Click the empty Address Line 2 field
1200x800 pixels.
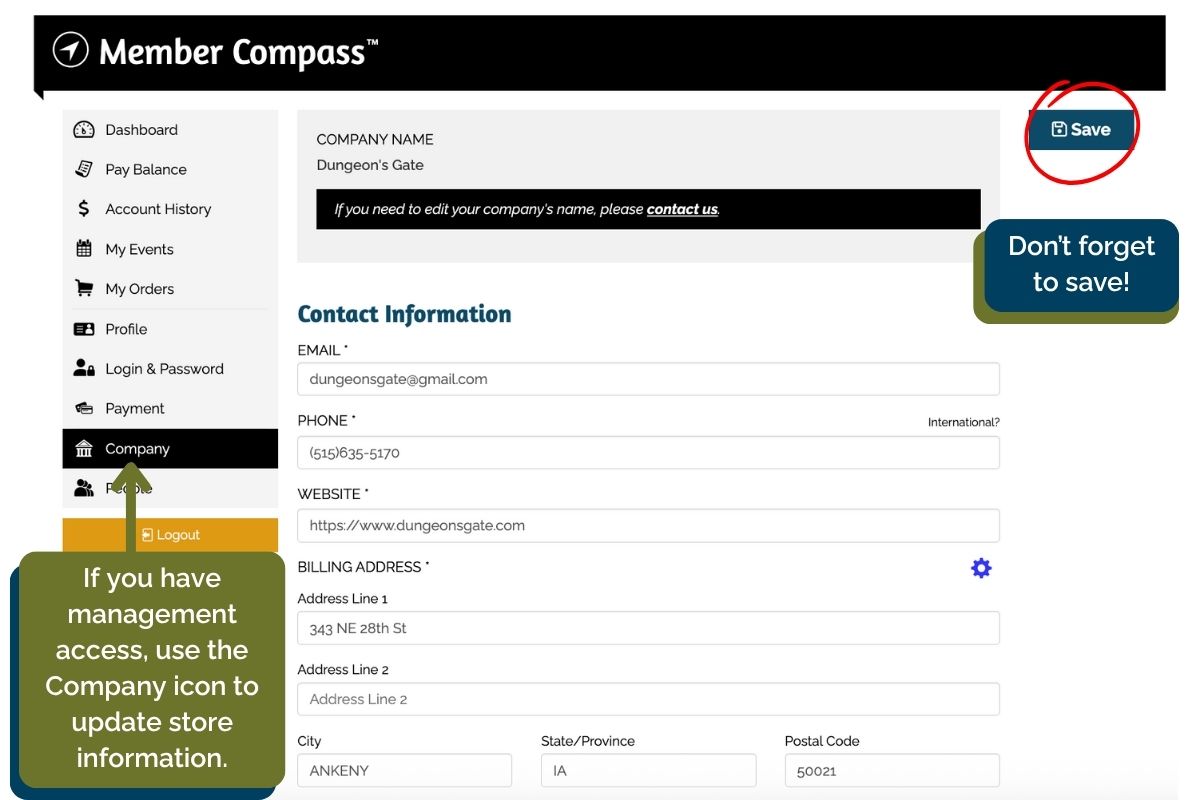pos(648,699)
